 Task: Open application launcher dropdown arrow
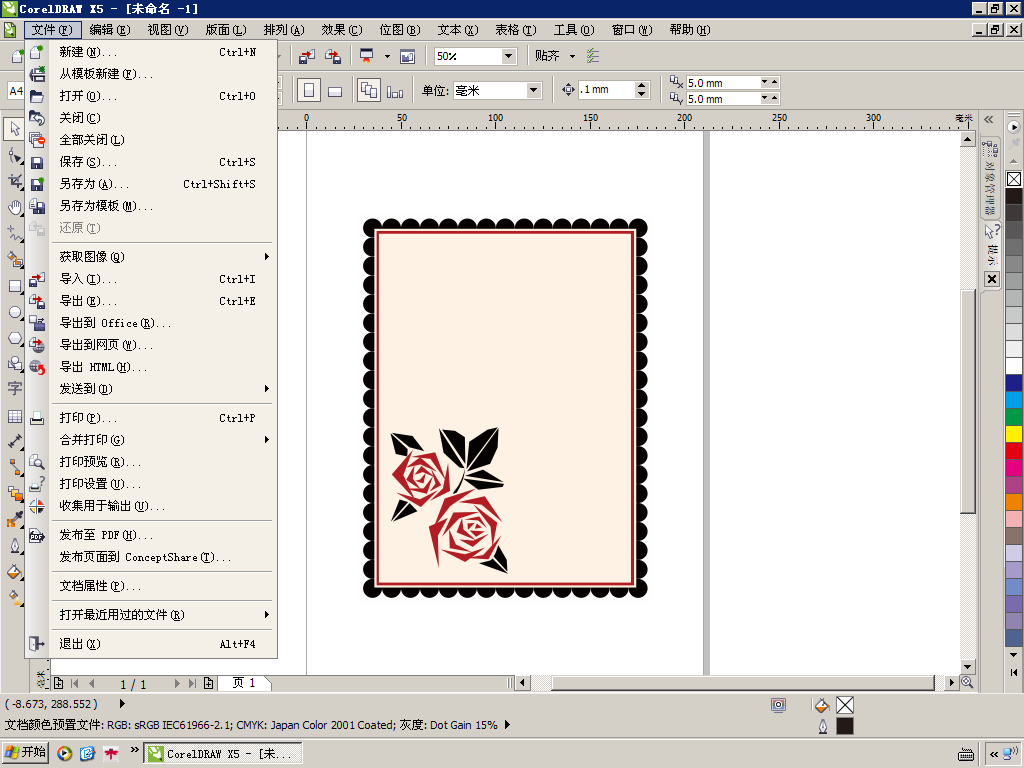387,56
